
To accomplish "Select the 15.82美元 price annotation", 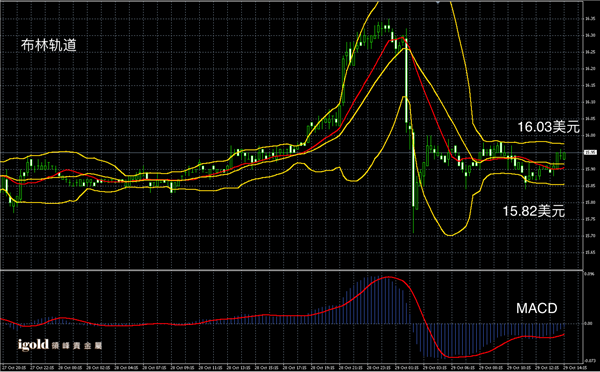I will pyautogui.click(x=533, y=211).
